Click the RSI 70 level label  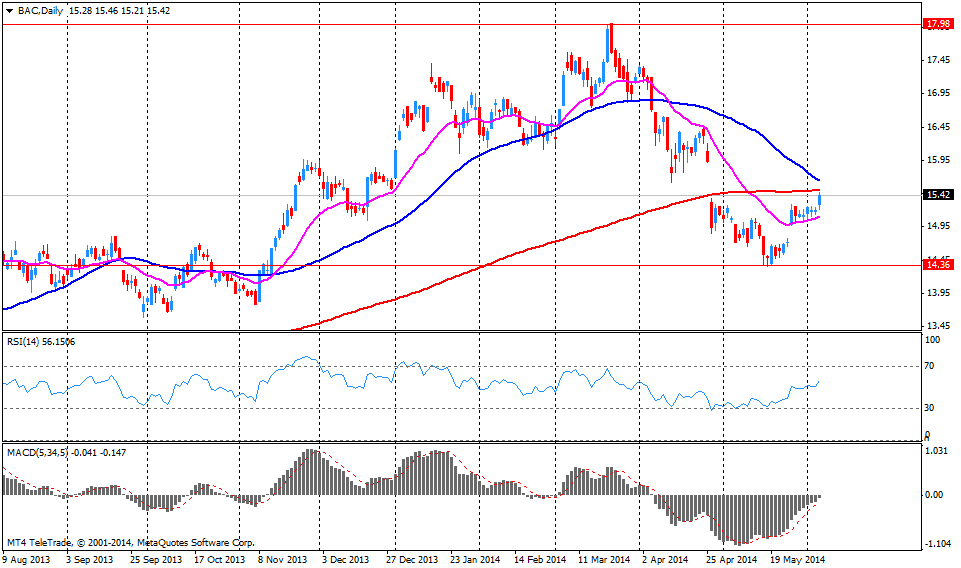coord(931,367)
